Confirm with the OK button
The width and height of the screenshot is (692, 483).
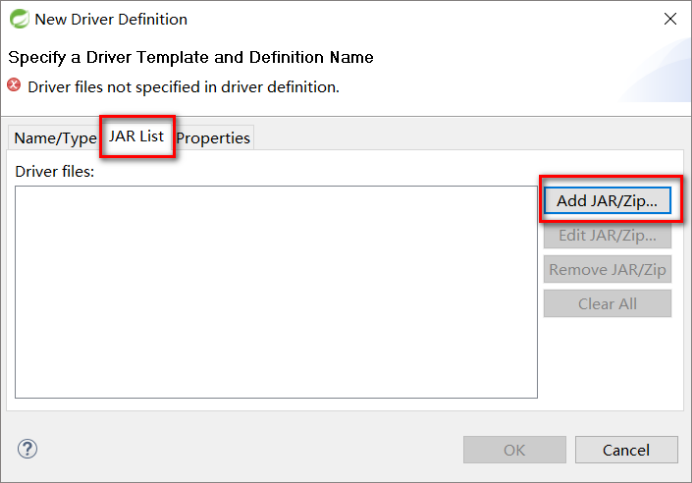515,450
